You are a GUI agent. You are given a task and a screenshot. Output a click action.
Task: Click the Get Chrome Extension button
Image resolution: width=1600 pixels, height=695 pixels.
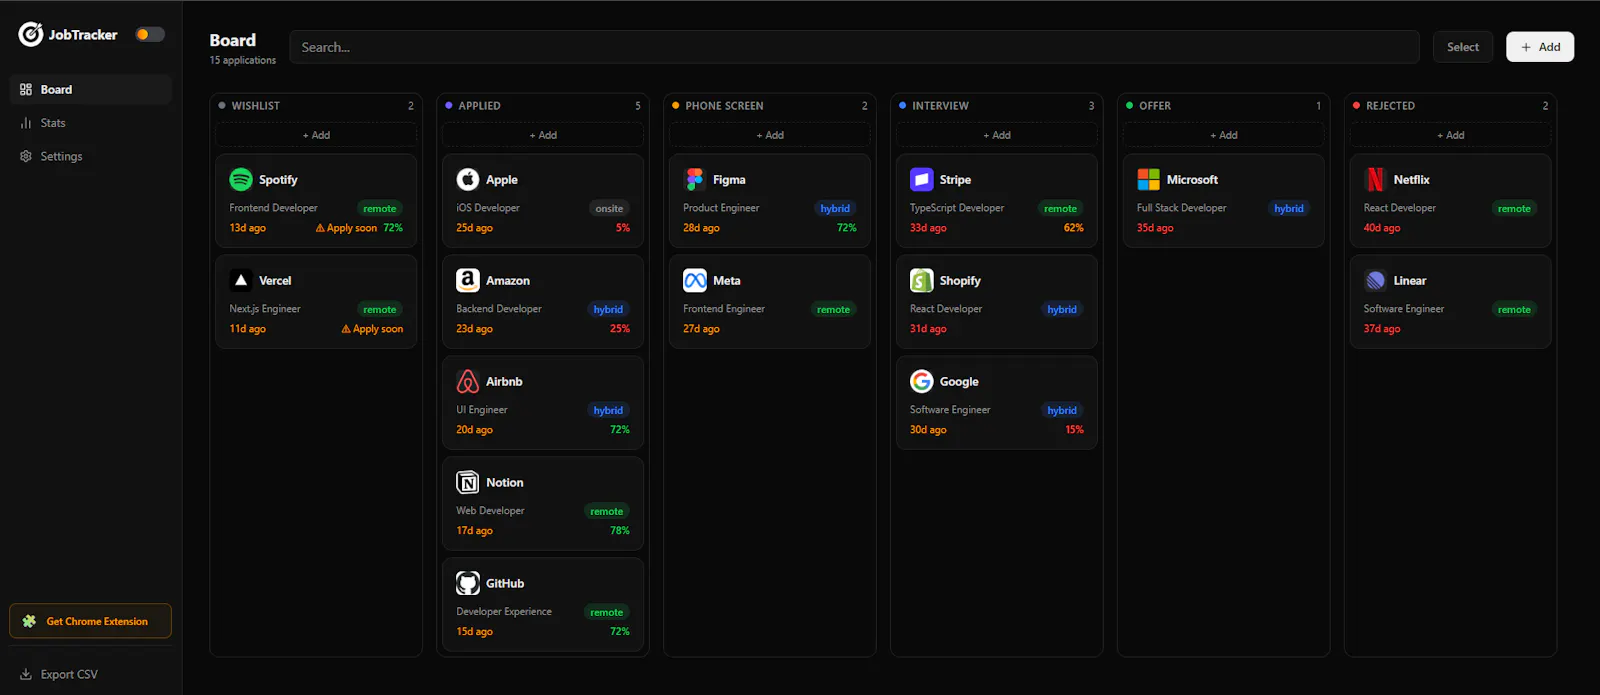pyautogui.click(x=91, y=621)
